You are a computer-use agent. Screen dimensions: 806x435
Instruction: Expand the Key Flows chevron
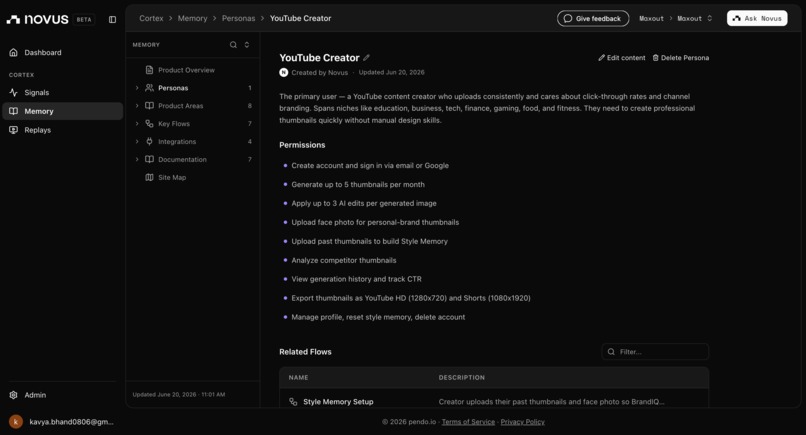pos(137,124)
